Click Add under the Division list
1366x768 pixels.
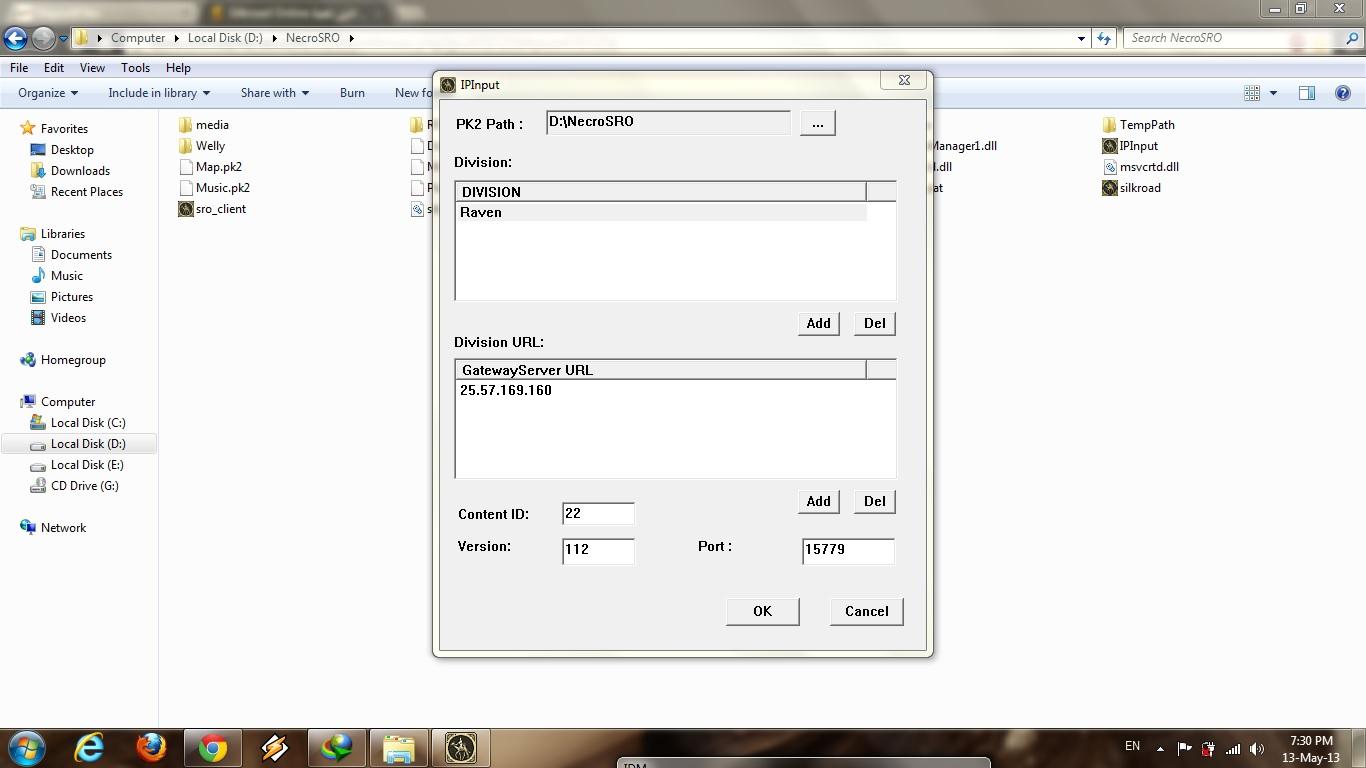click(x=818, y=323)
